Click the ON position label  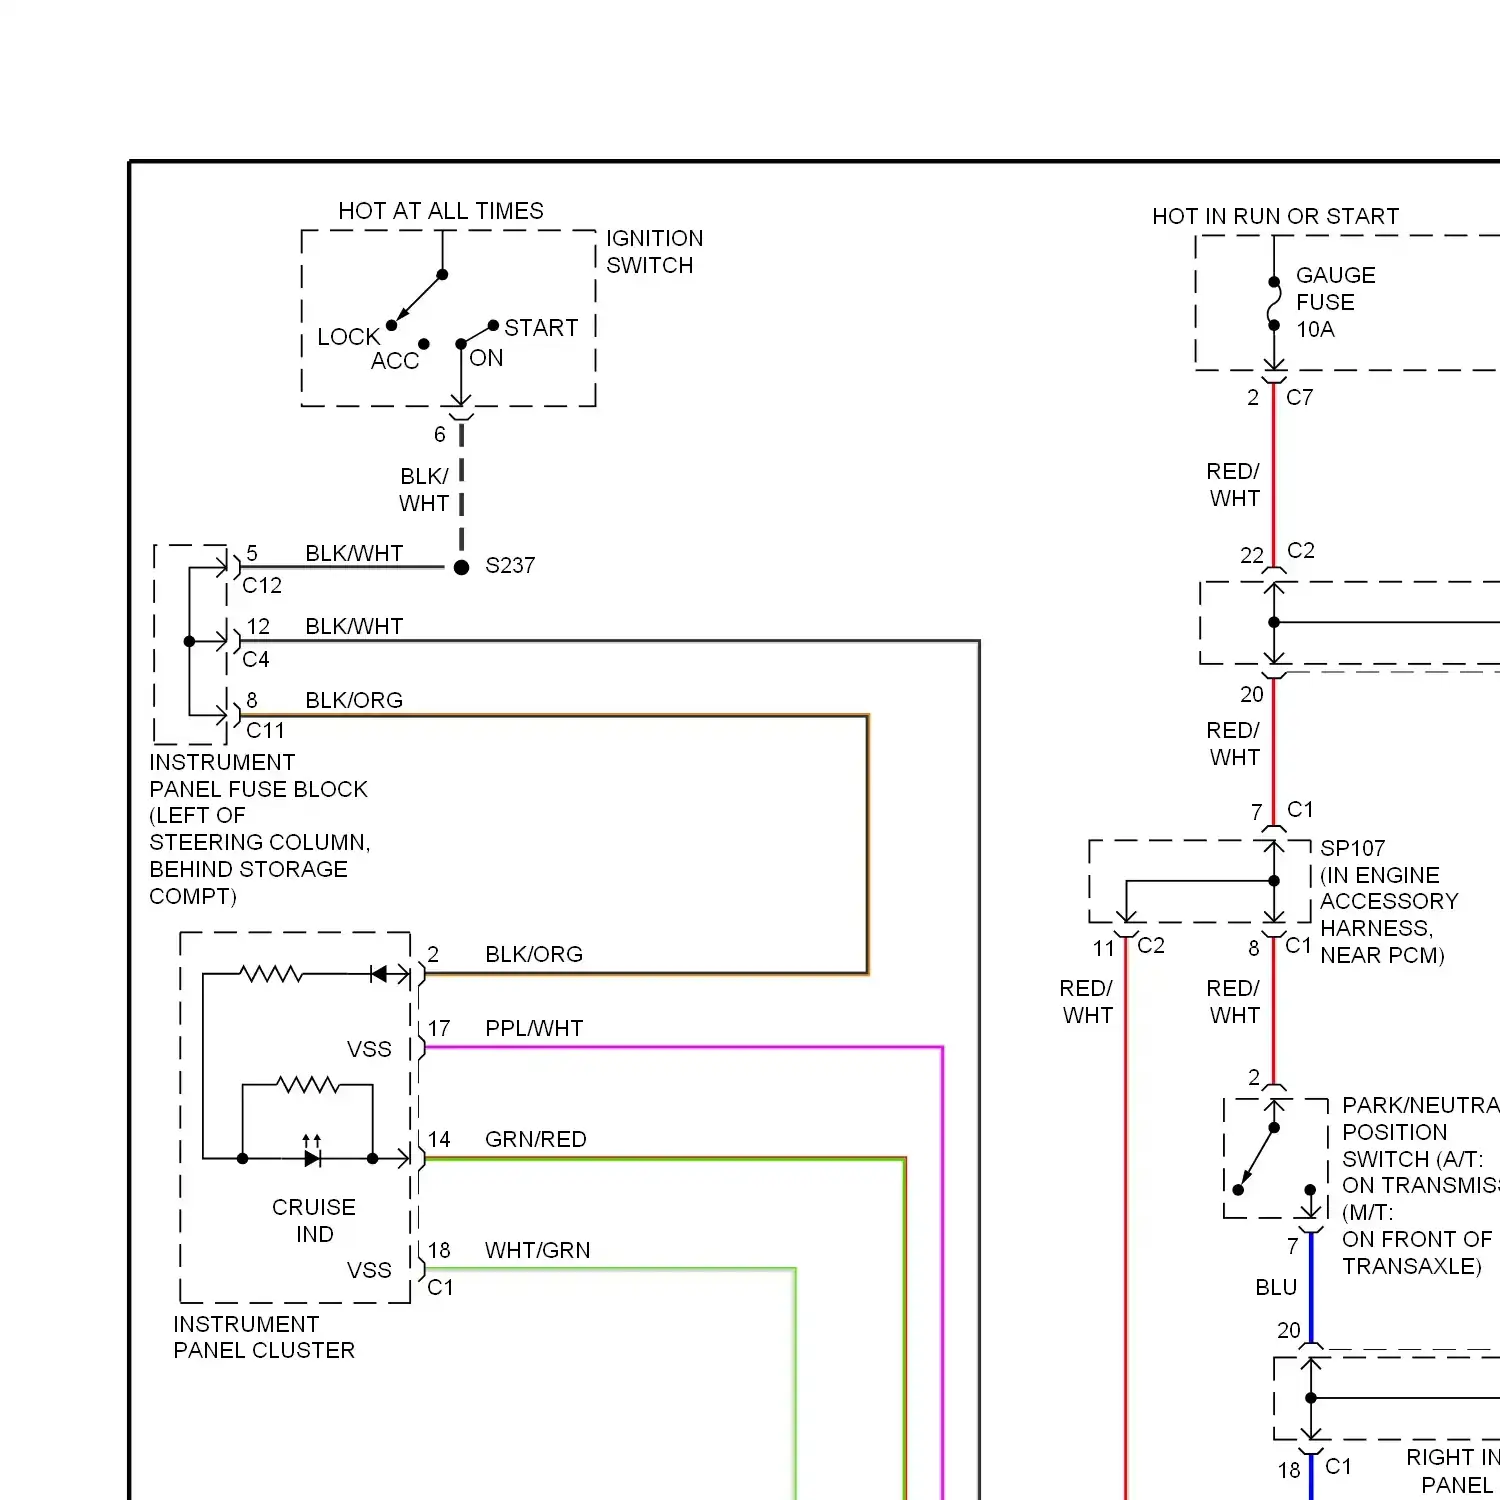(x=487, y=358)
